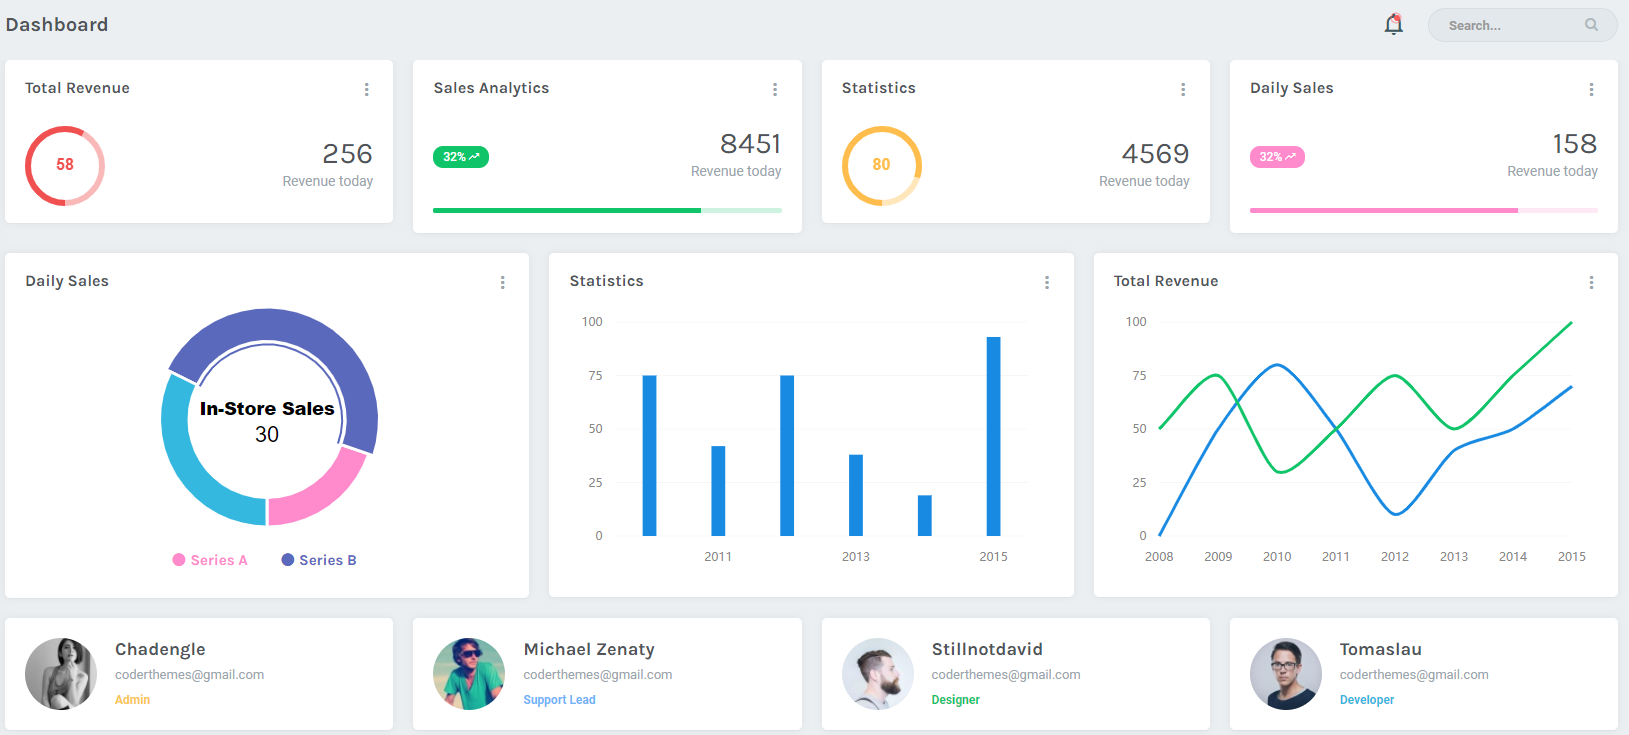
Task: Open top Statistics card options menu
Action: pyautogui.click(x=1183, y=90)
